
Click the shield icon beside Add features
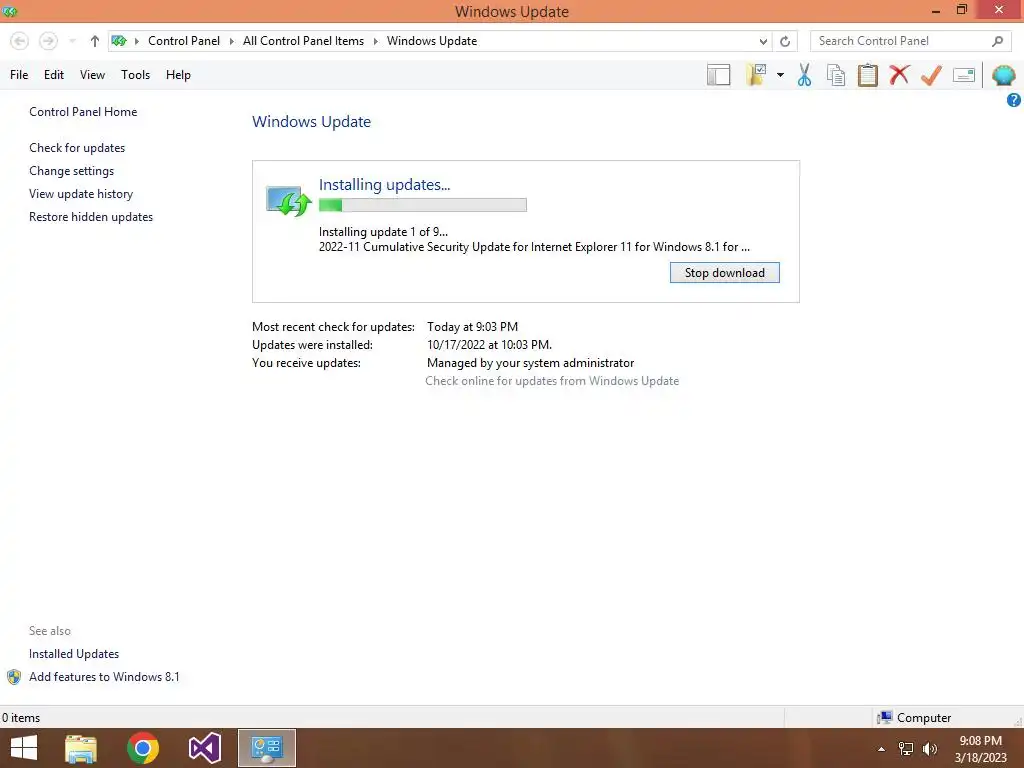[14, 677]
